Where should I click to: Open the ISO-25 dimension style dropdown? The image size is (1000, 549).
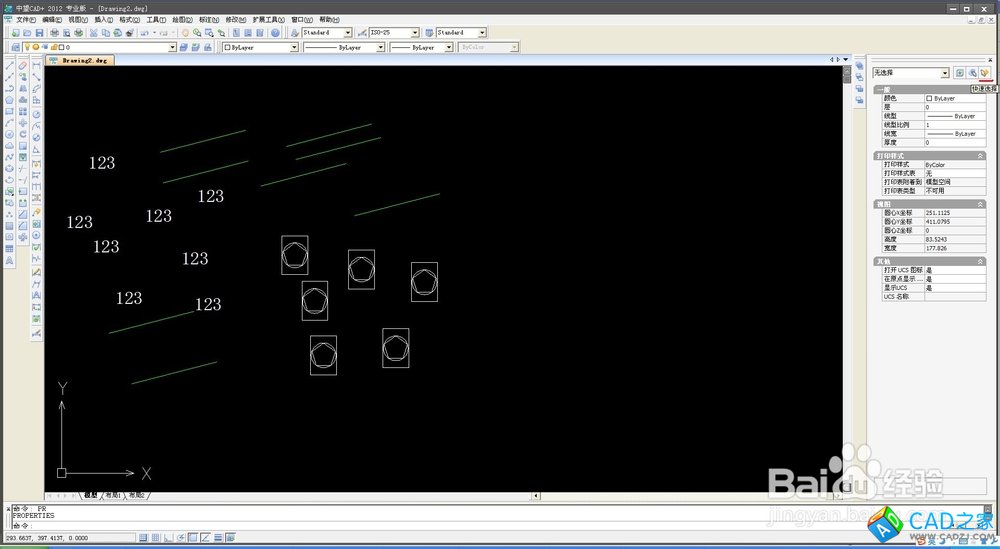coord(394,33)
